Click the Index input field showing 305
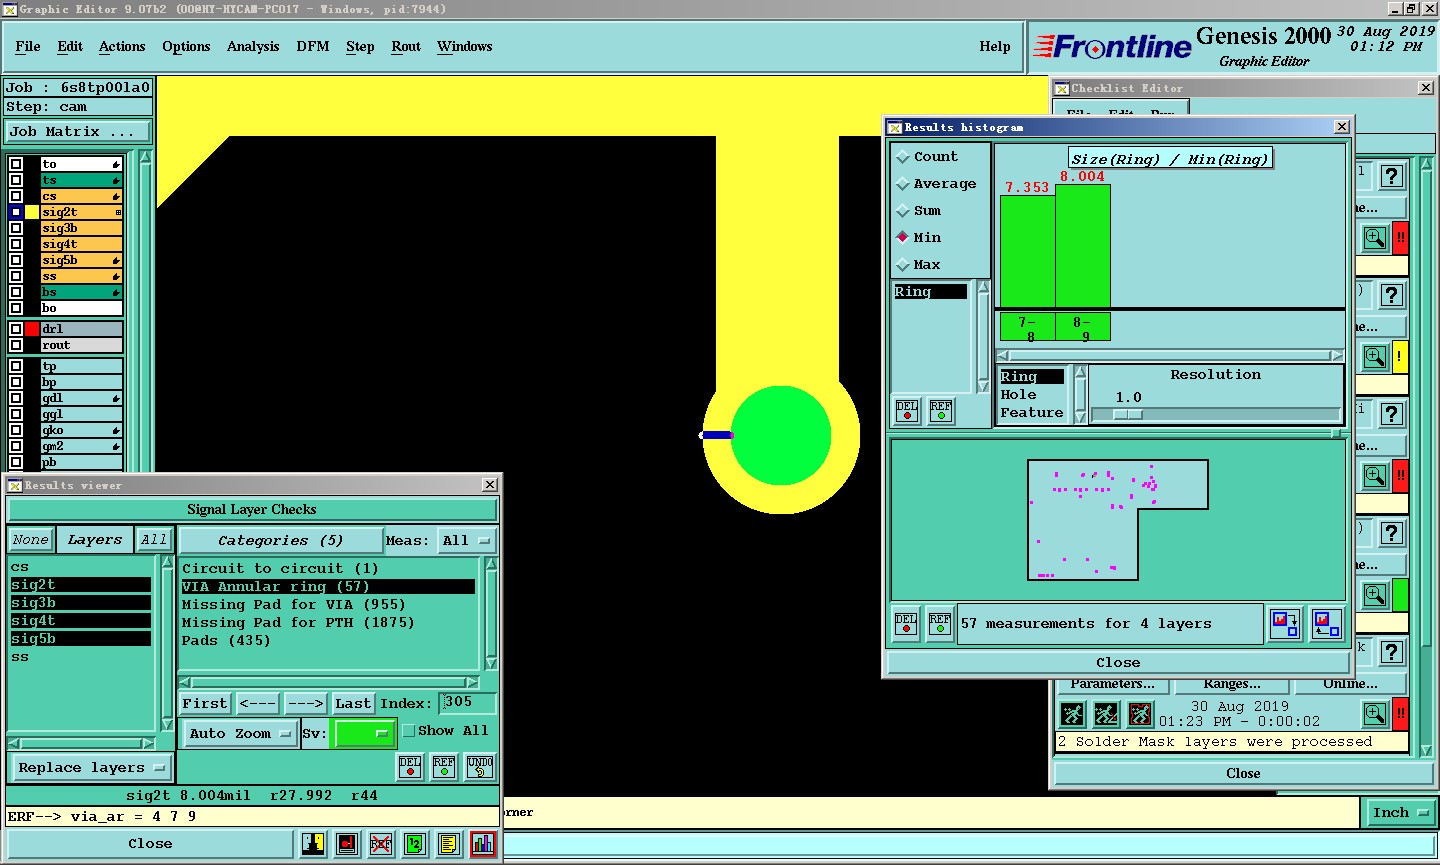The image size is (1440, 865). pos(467,703)
